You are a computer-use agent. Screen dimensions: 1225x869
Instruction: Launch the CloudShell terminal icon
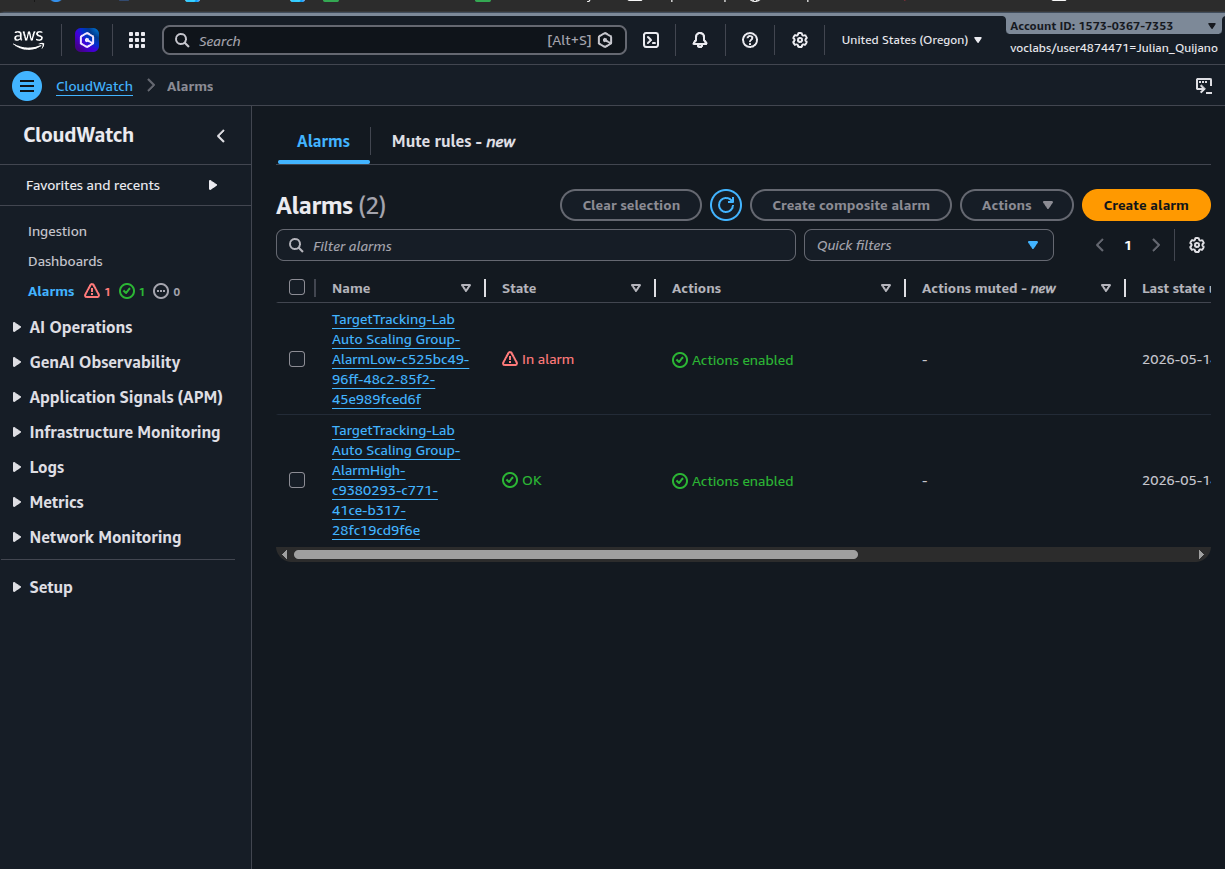tap(651, 40)
